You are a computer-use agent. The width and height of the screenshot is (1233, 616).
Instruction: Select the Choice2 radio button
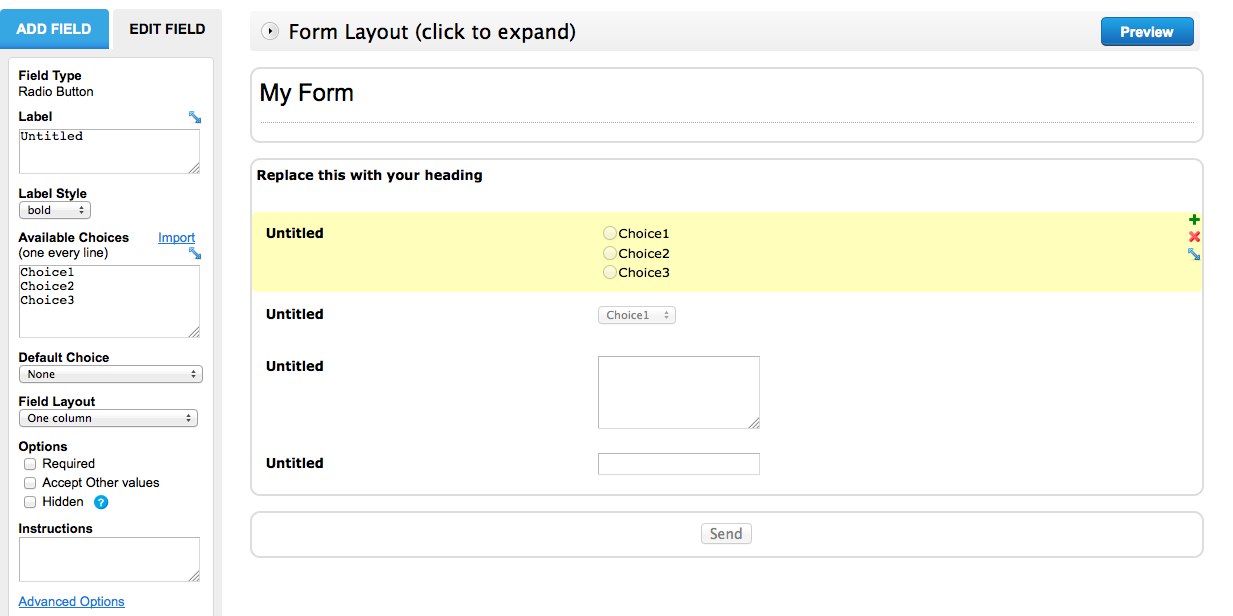pyautogui.click(x=609, y=253)
